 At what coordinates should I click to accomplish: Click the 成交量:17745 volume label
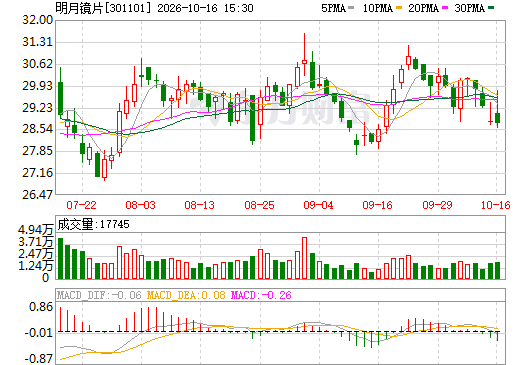(93, 224)
